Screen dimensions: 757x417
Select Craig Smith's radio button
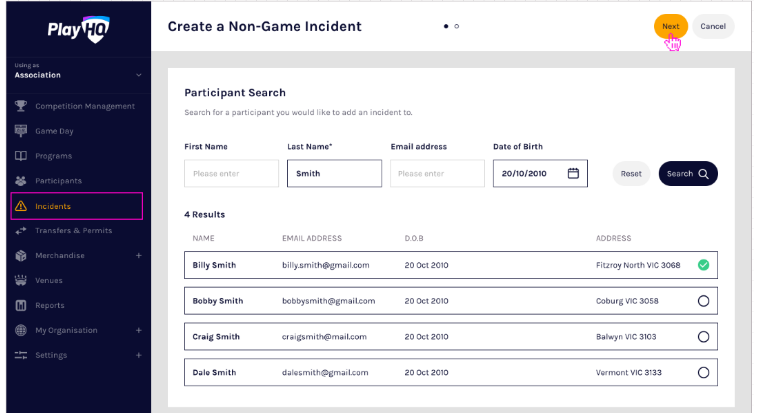703,336
